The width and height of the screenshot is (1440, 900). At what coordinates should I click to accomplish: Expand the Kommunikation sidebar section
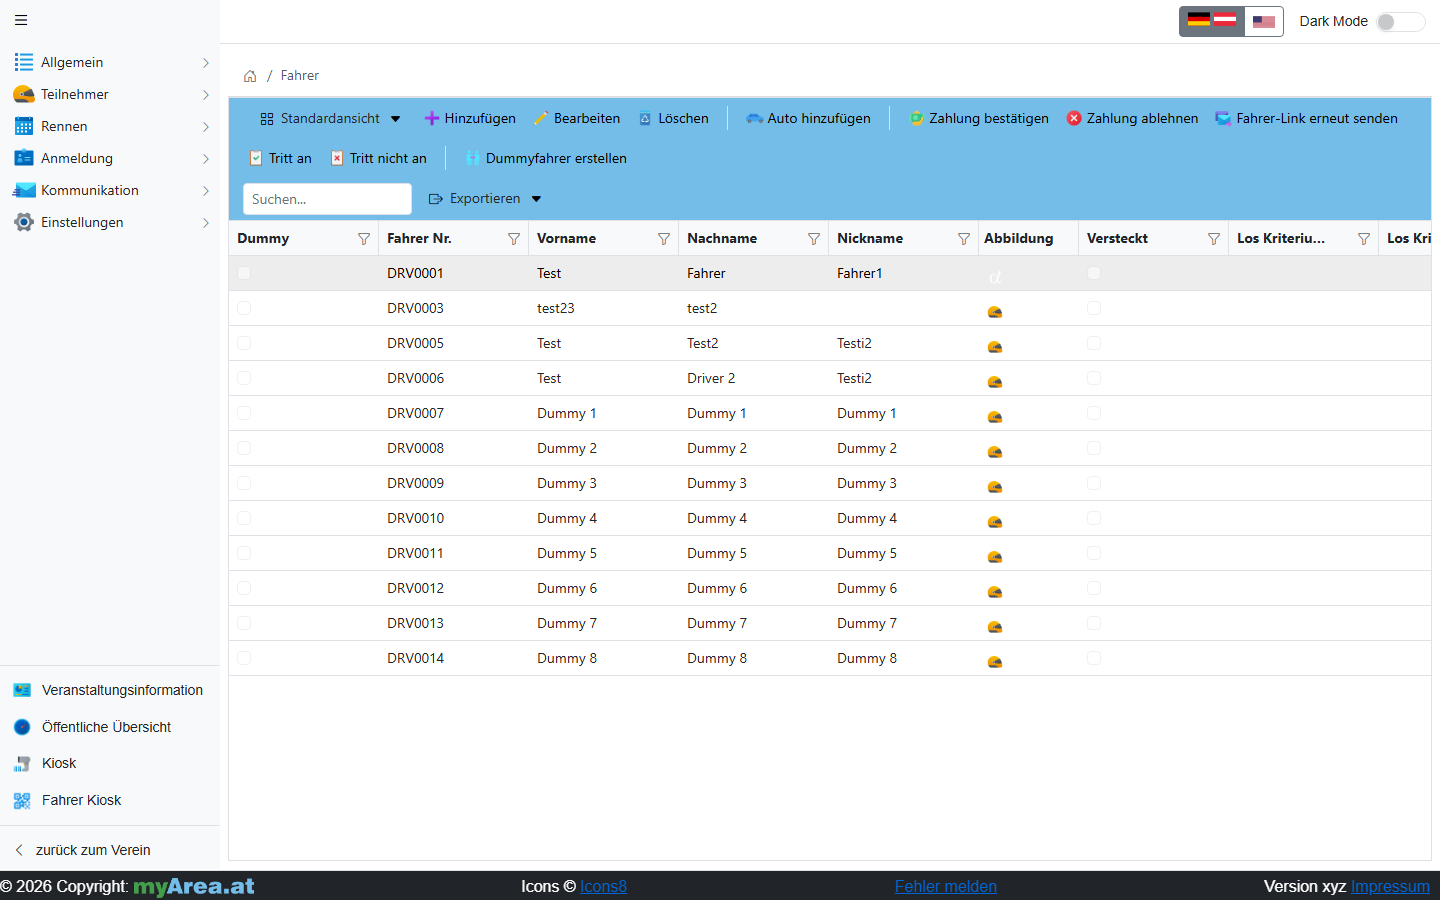110,190
